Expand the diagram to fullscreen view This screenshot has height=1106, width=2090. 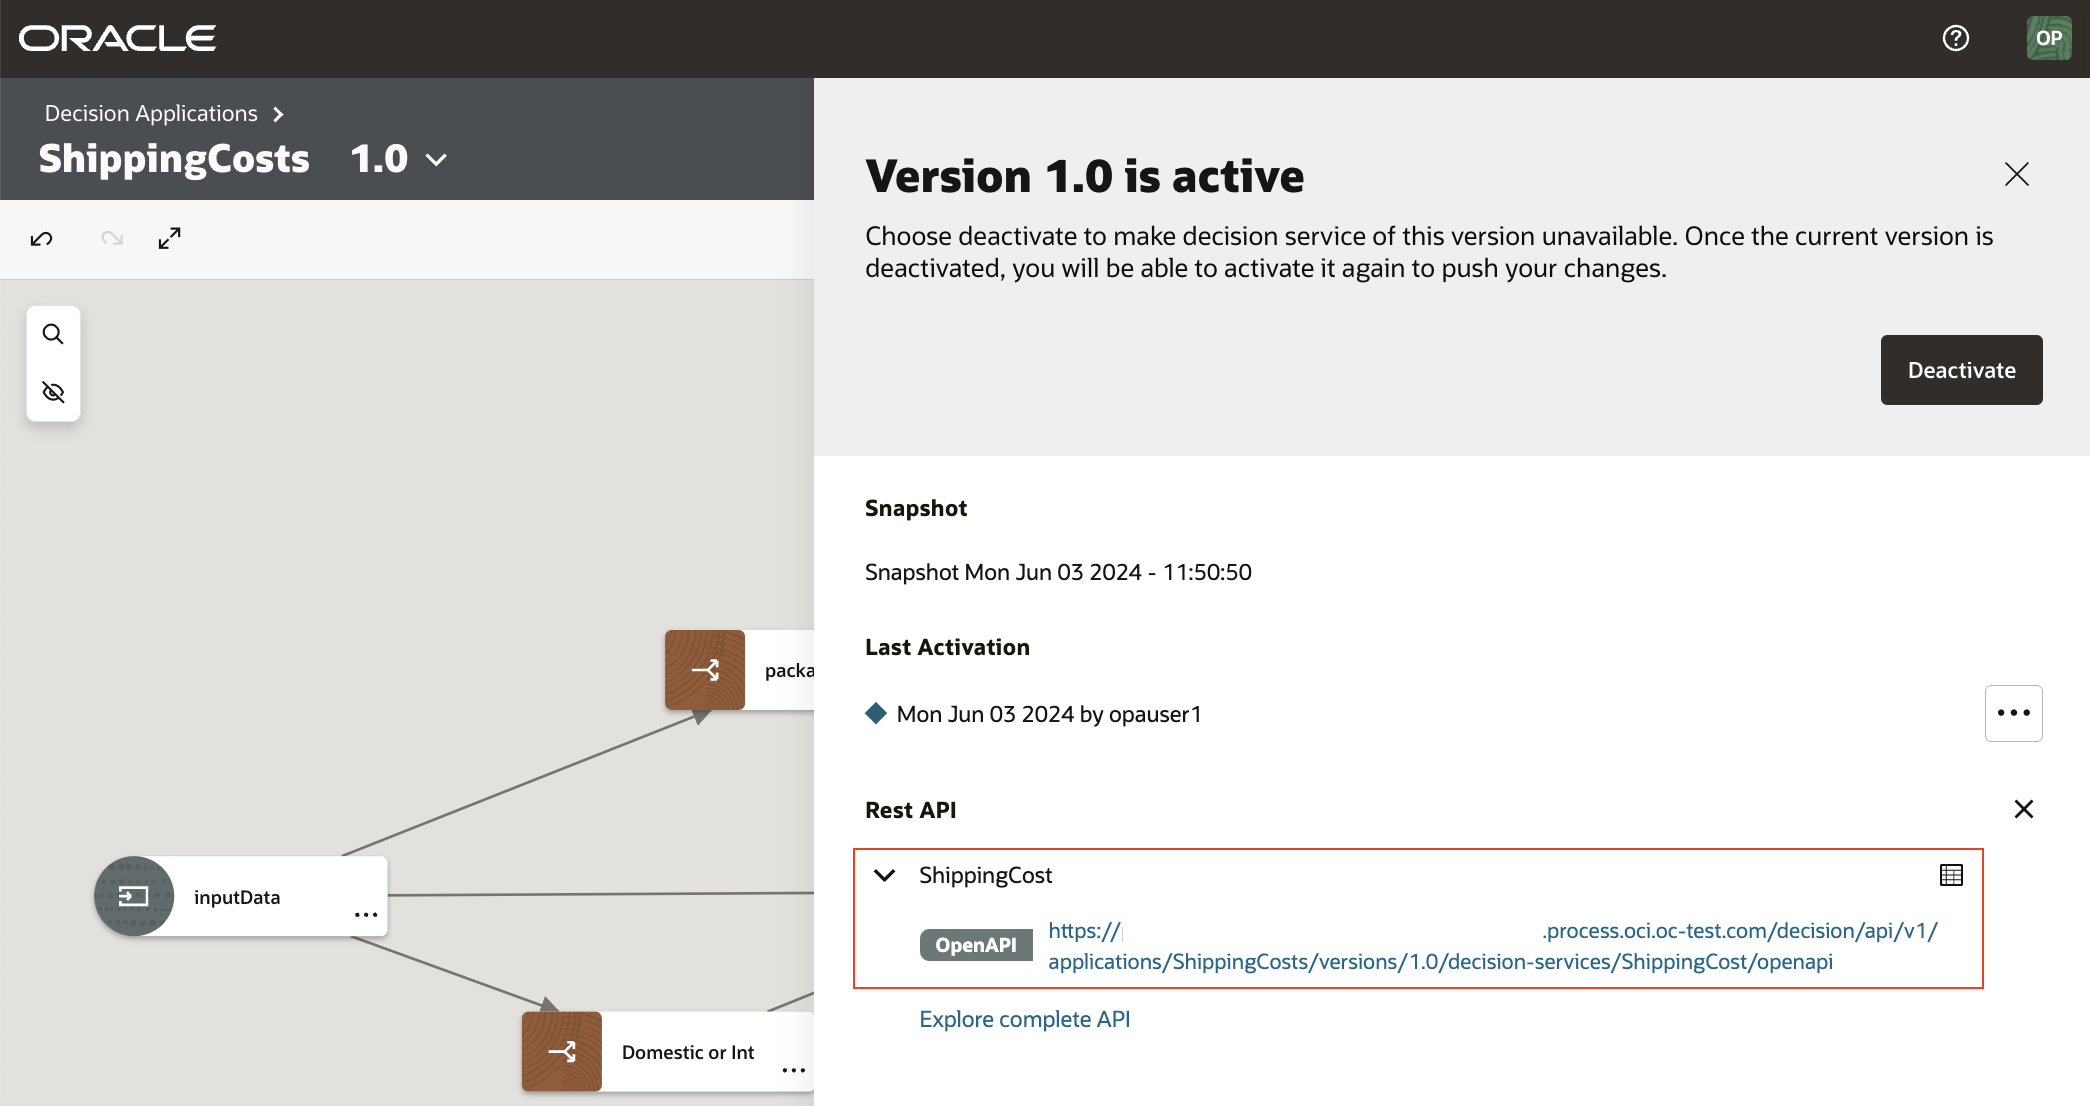coord(169,238)
